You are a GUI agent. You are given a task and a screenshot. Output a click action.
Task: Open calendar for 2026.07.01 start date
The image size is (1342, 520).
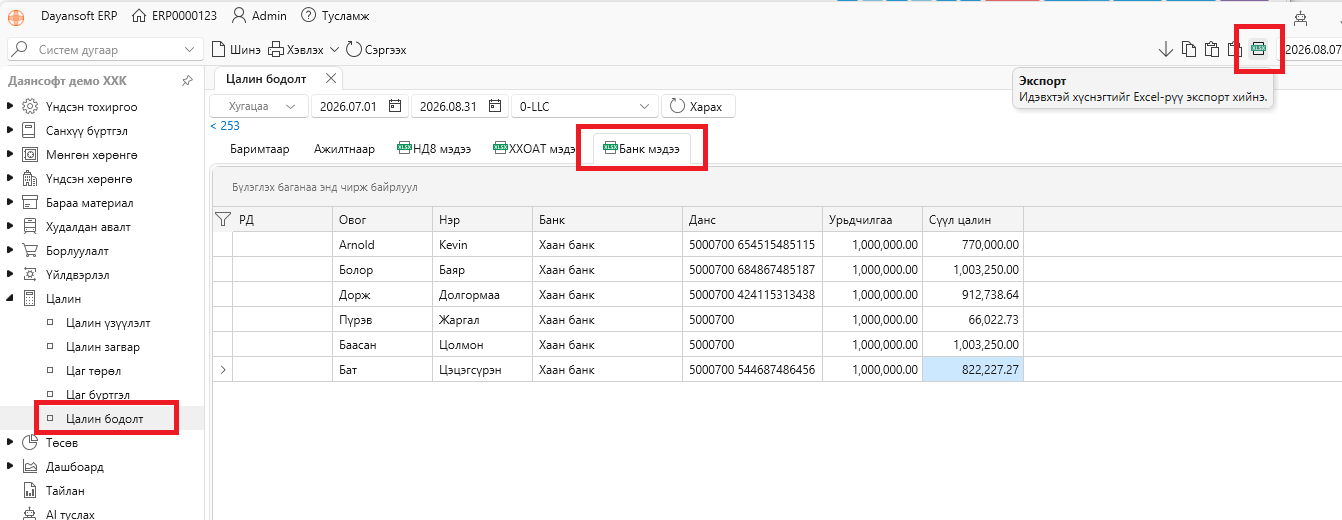395,106
